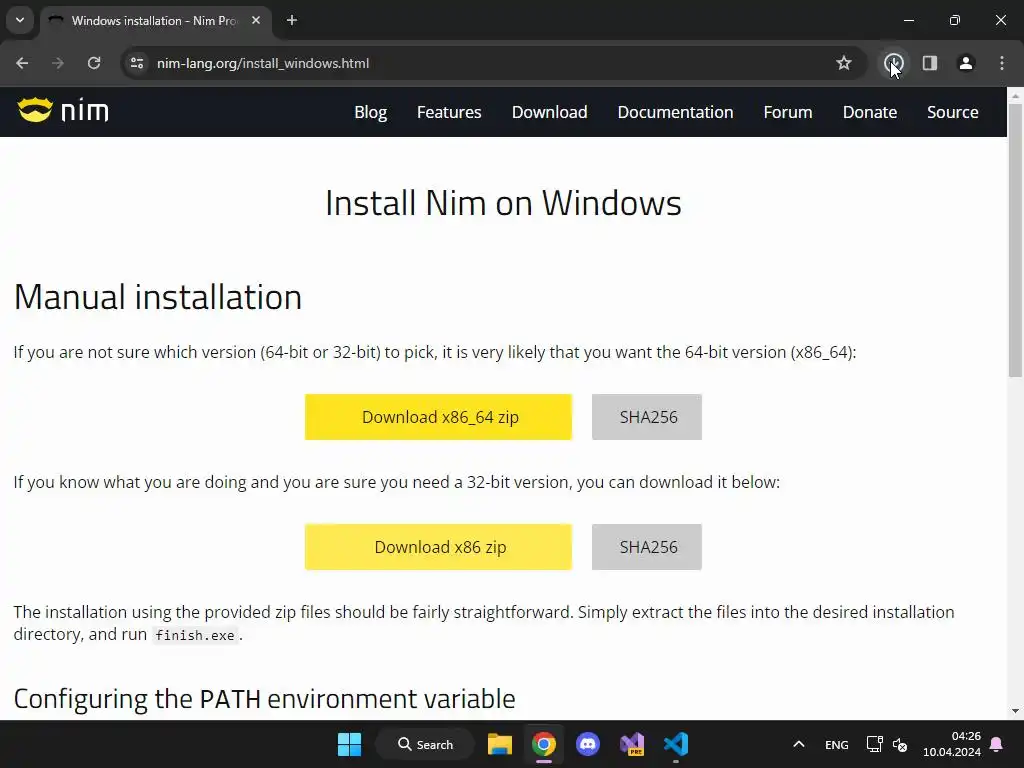The image size is (1024, 768).
Task: Open Visual Studio Code from taskbar
Action: pos(676,744)
